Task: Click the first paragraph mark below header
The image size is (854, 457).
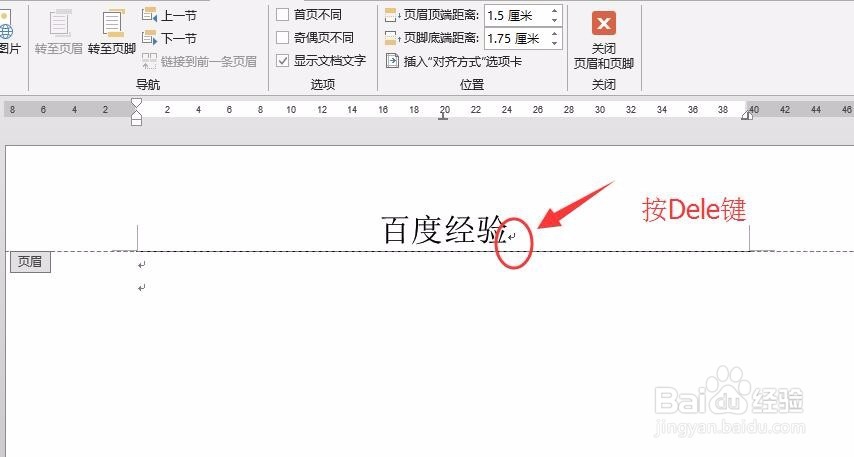Action: click(142, 265)
